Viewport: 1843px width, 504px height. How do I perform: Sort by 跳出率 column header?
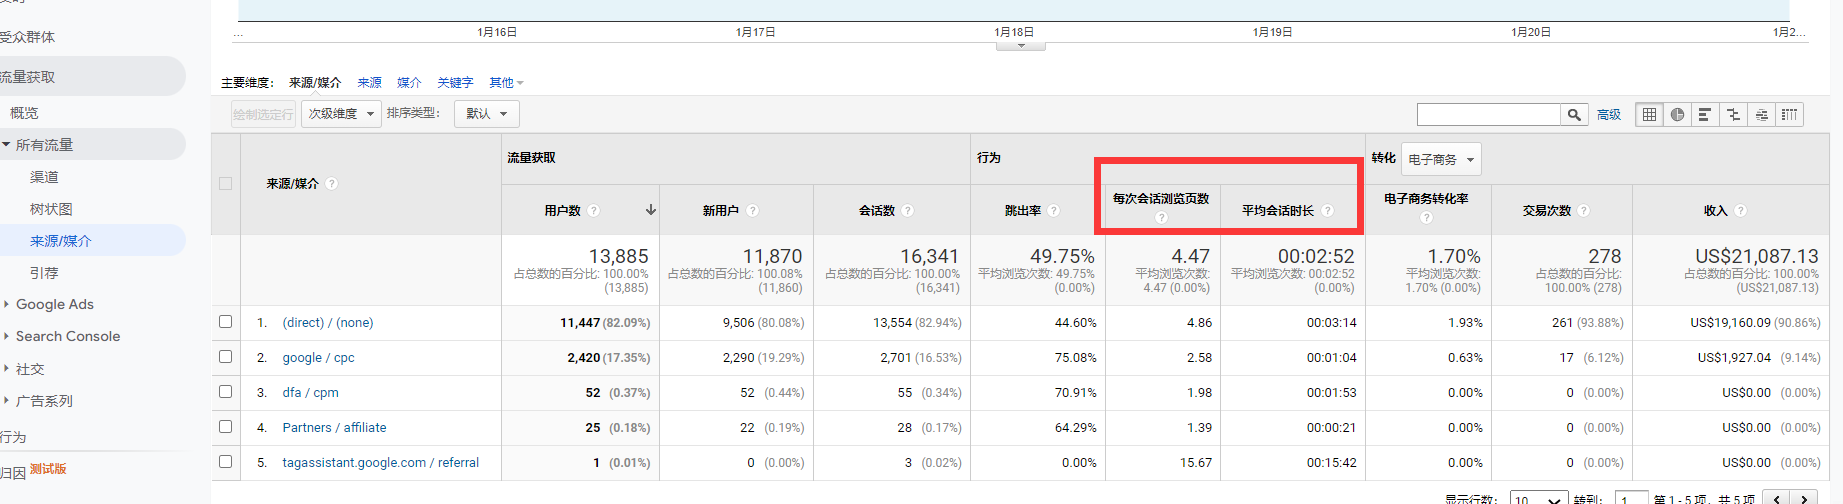tap(1023, 211)
